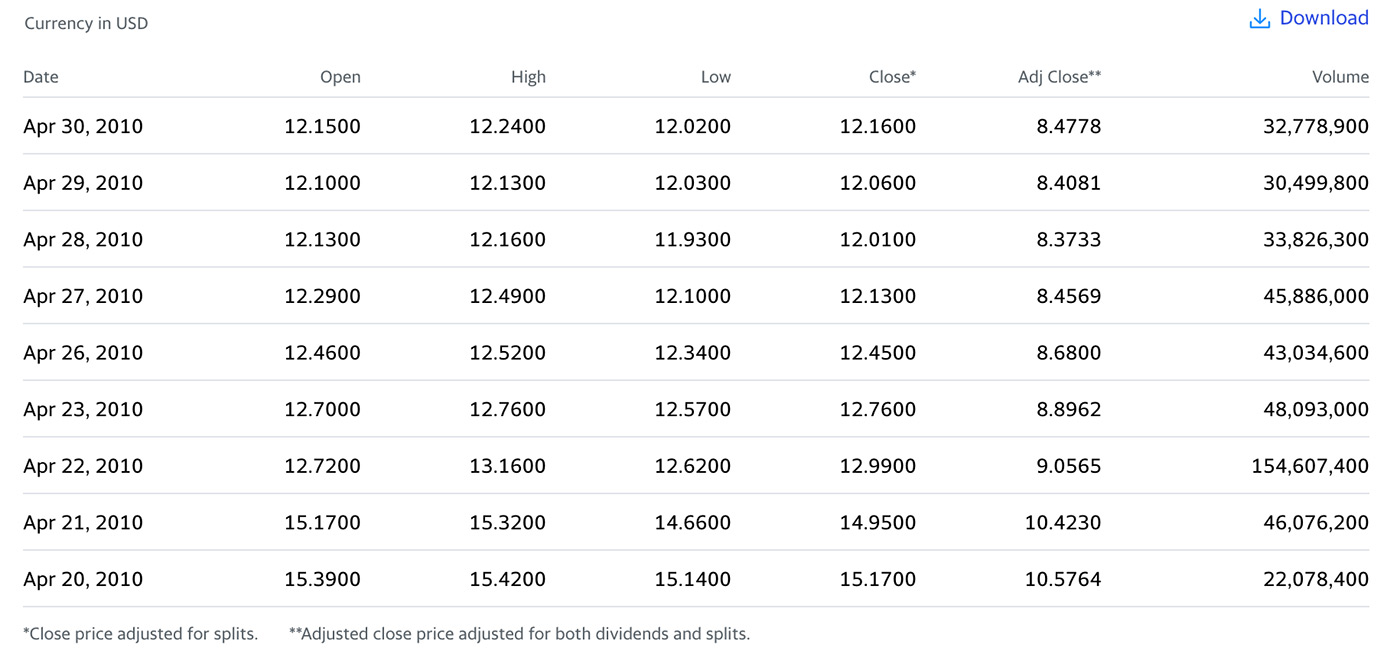The height and width of the screenshot is (664, 1400).
Task: Click the Adj Close** column header
Action: pos(1059,77)
